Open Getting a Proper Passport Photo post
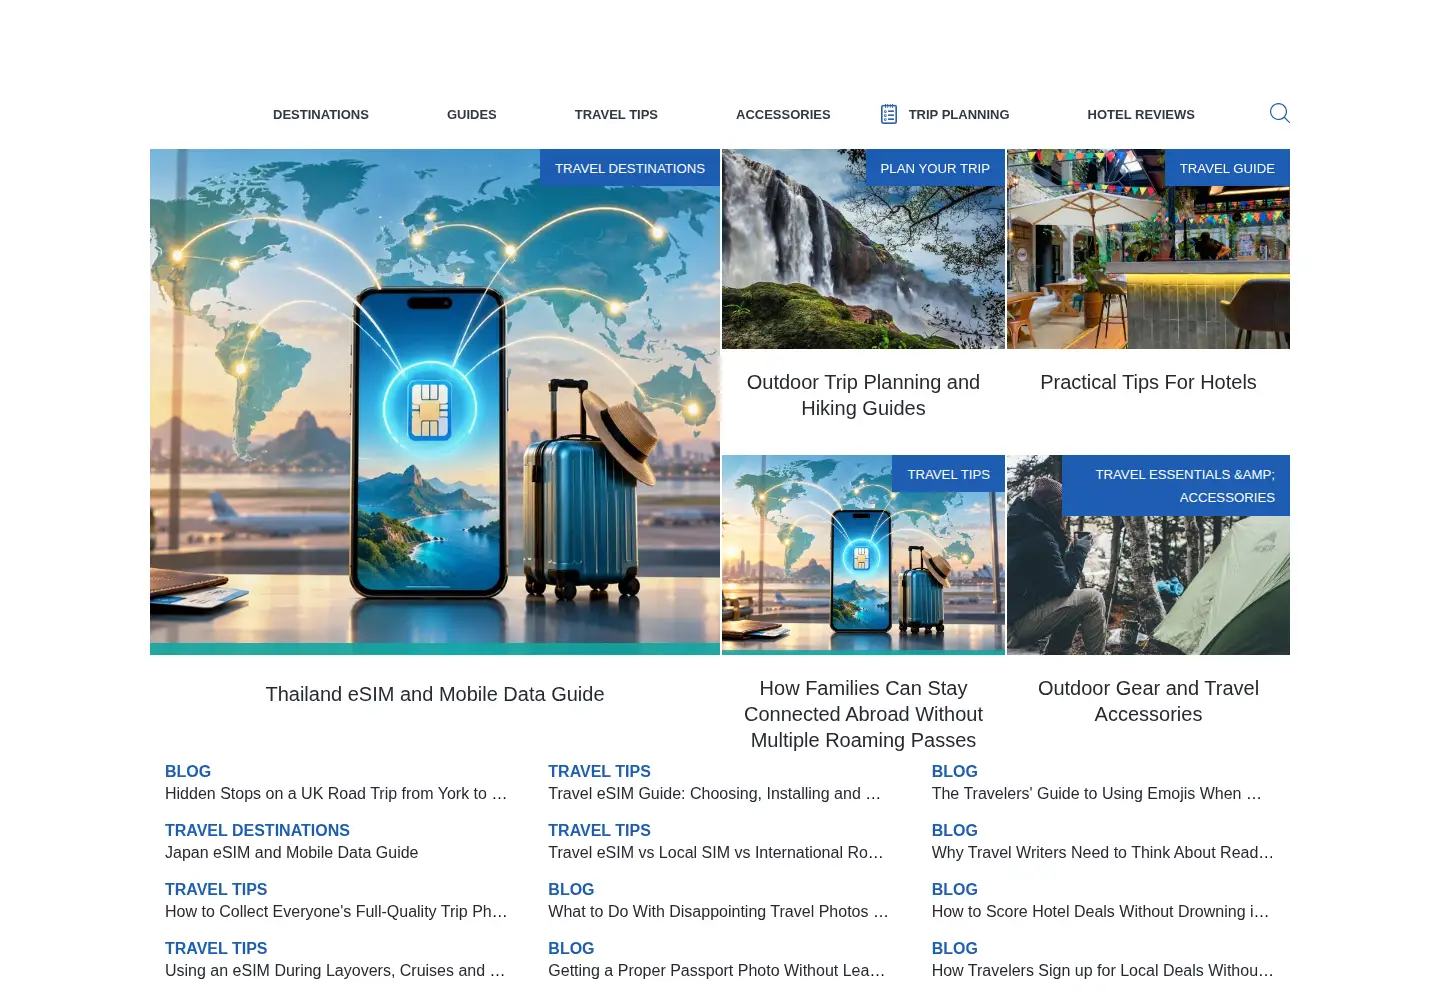1440x1000 pixels. 716,970
